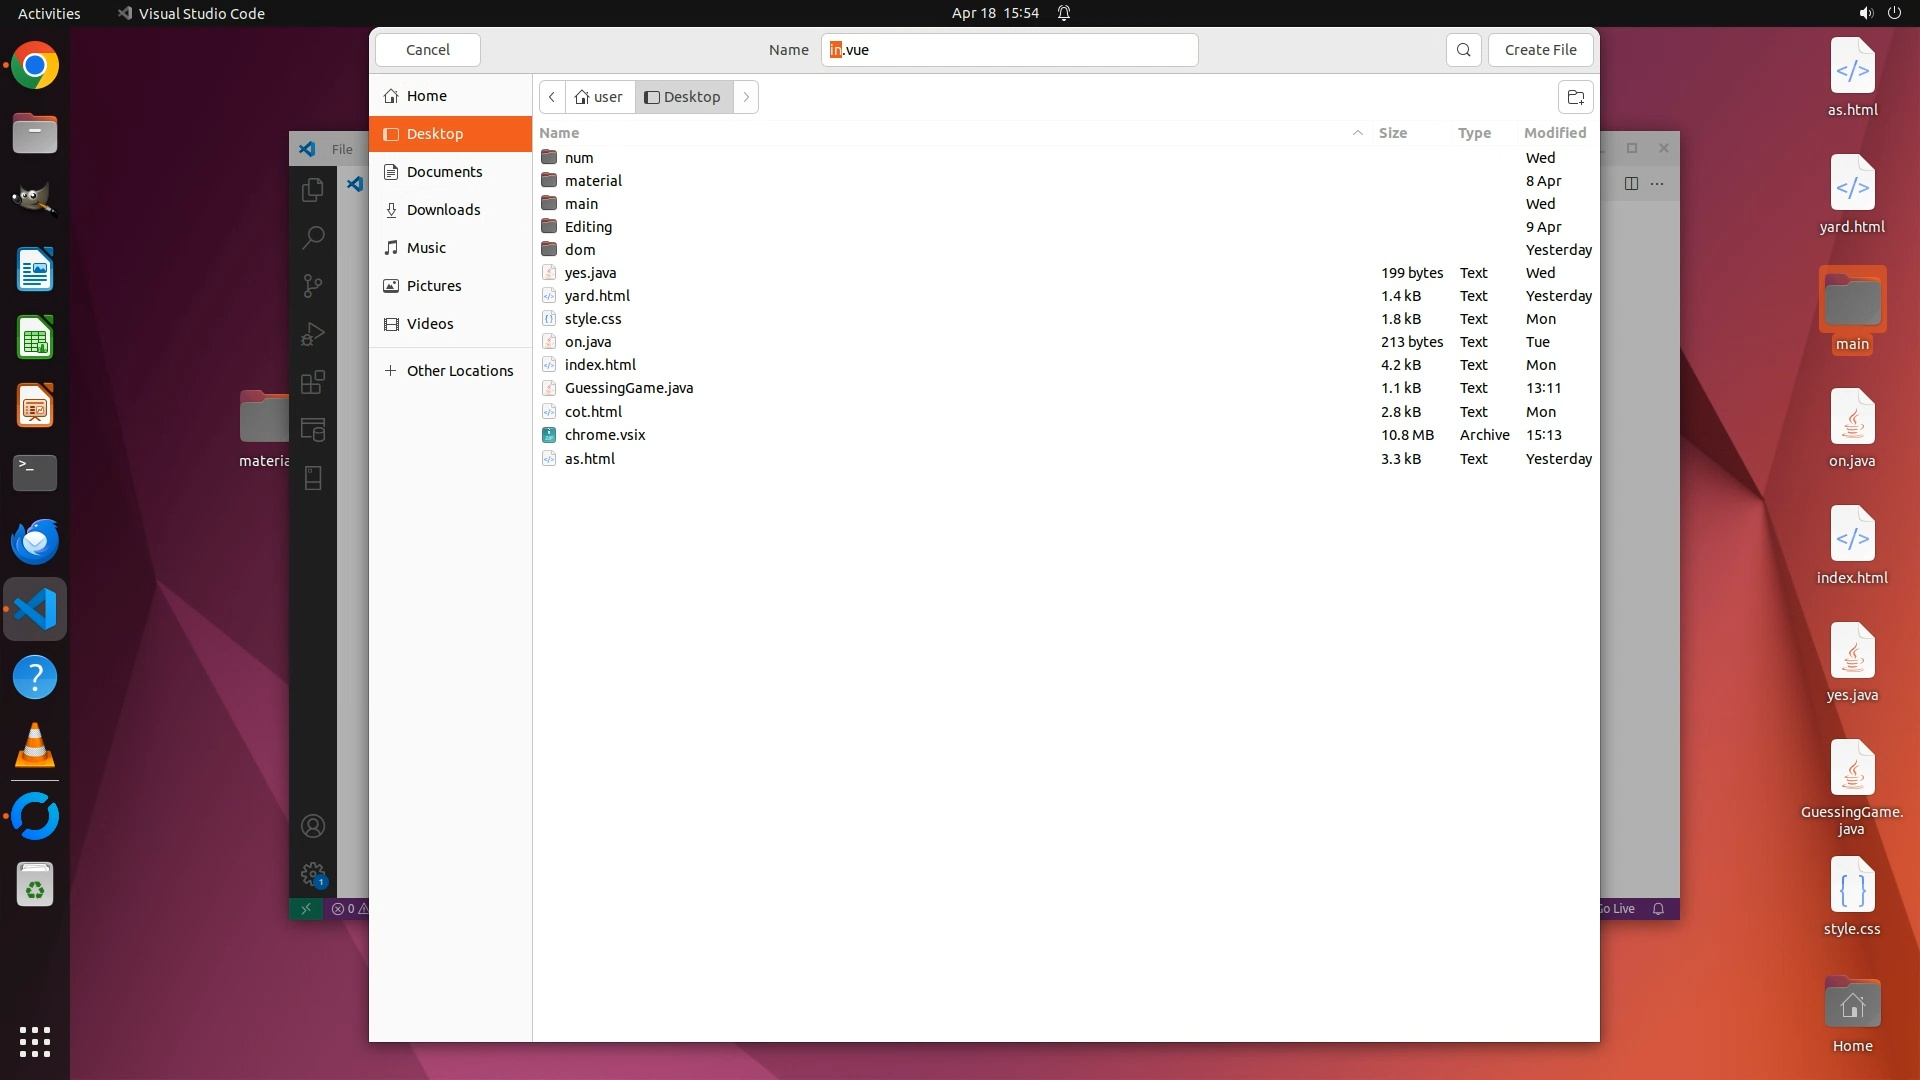
Task: Click the VS Code Manage gear icon
Action: (313, 874)
